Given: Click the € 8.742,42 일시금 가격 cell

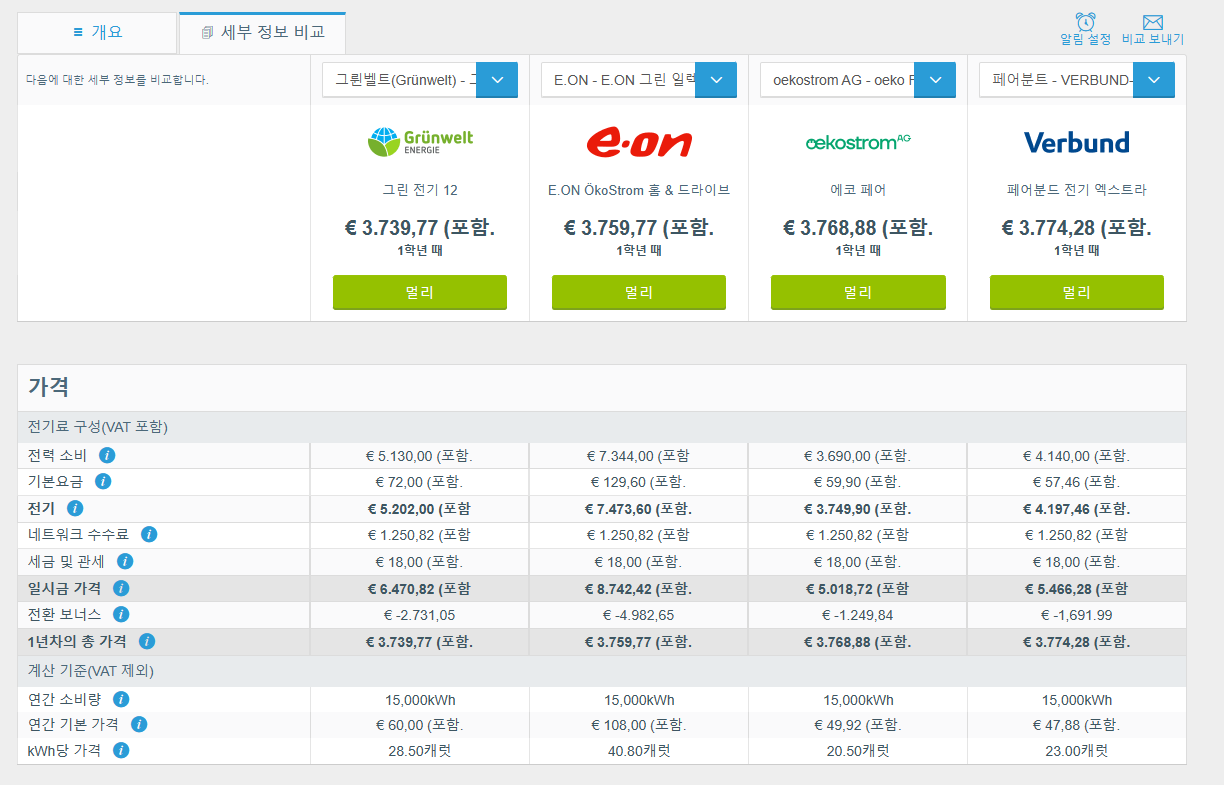Looking at the screenshot, I should click(639, 588).
